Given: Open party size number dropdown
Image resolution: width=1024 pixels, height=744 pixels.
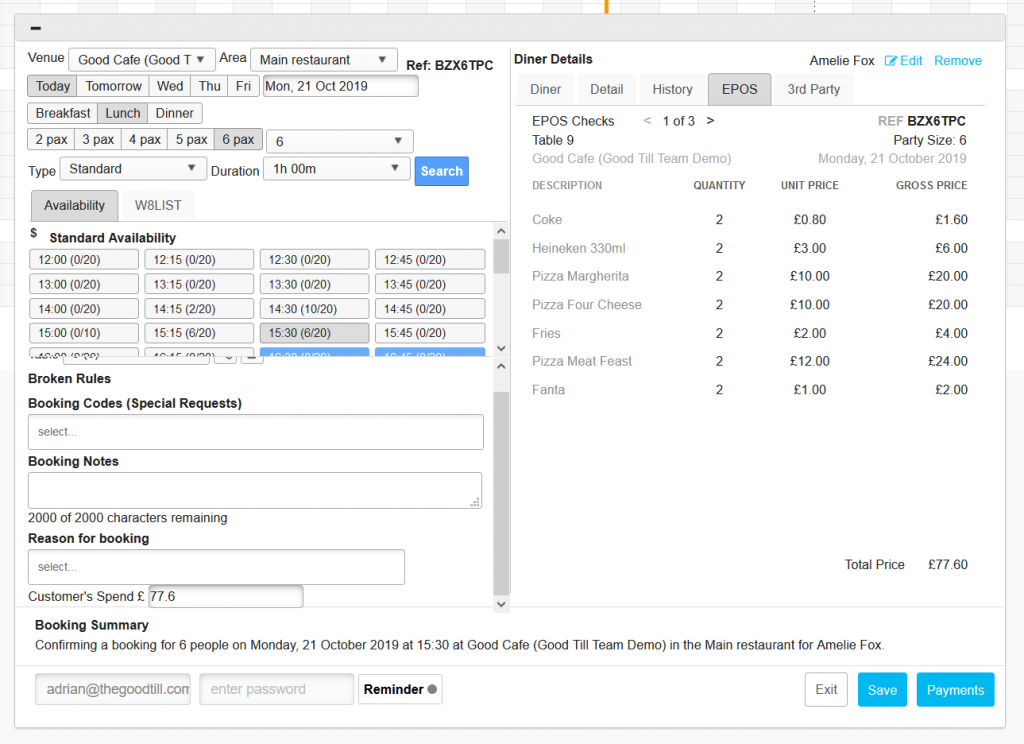Looking at the screenshot, I should (x=340, y=141).
